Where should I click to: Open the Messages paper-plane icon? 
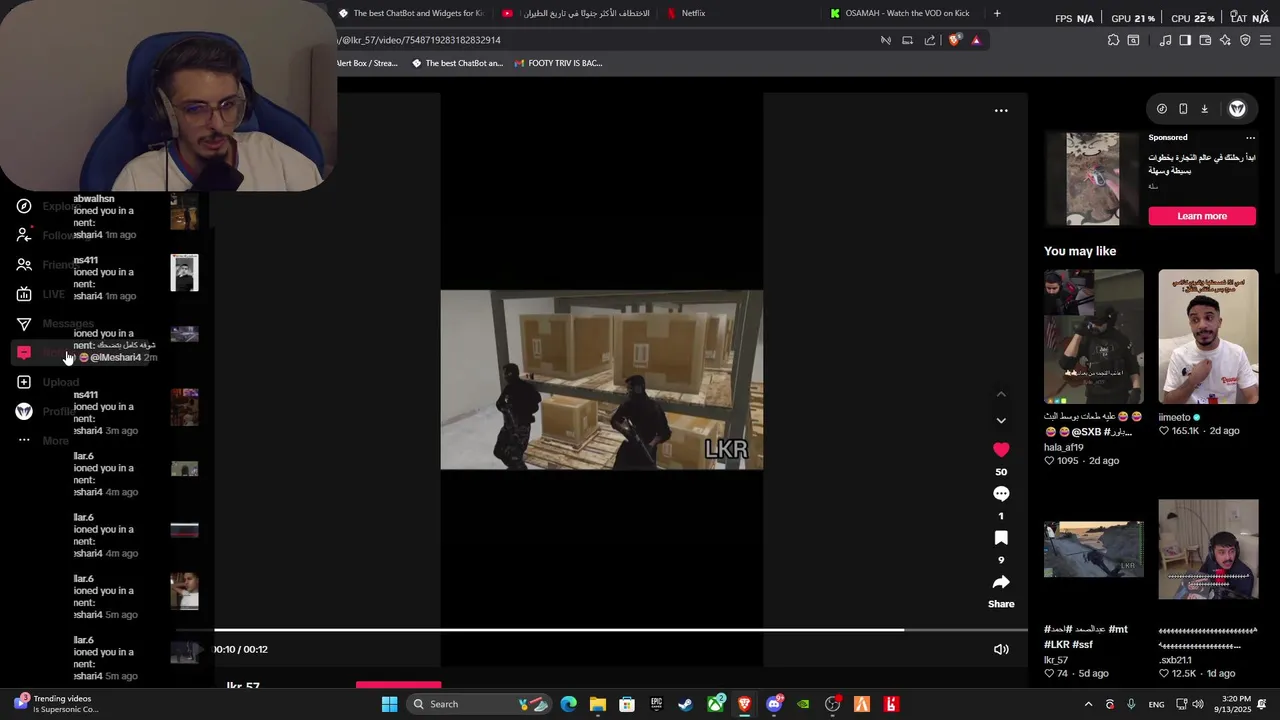[24, 324]
